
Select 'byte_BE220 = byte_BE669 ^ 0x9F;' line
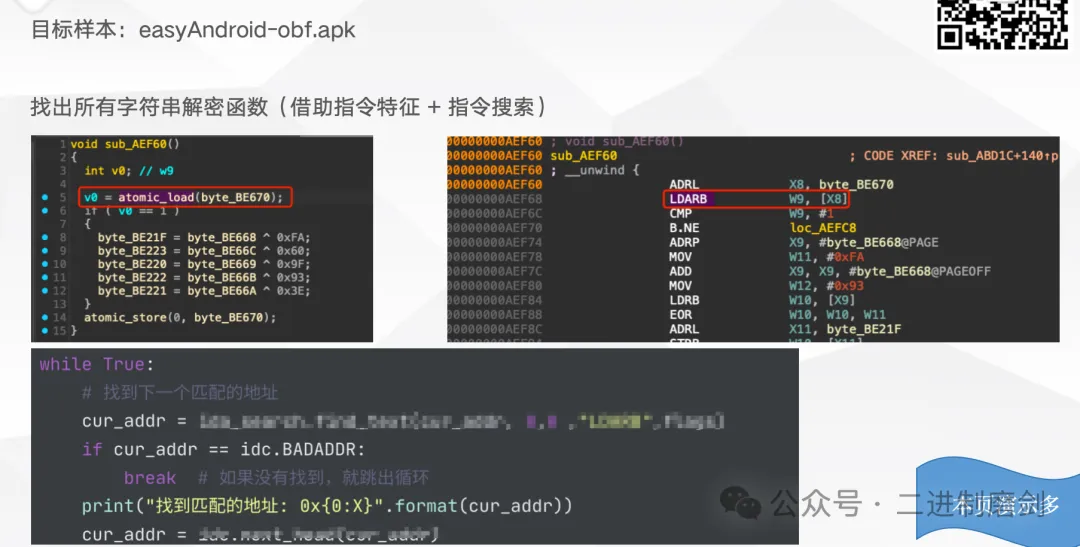(204, 264)
